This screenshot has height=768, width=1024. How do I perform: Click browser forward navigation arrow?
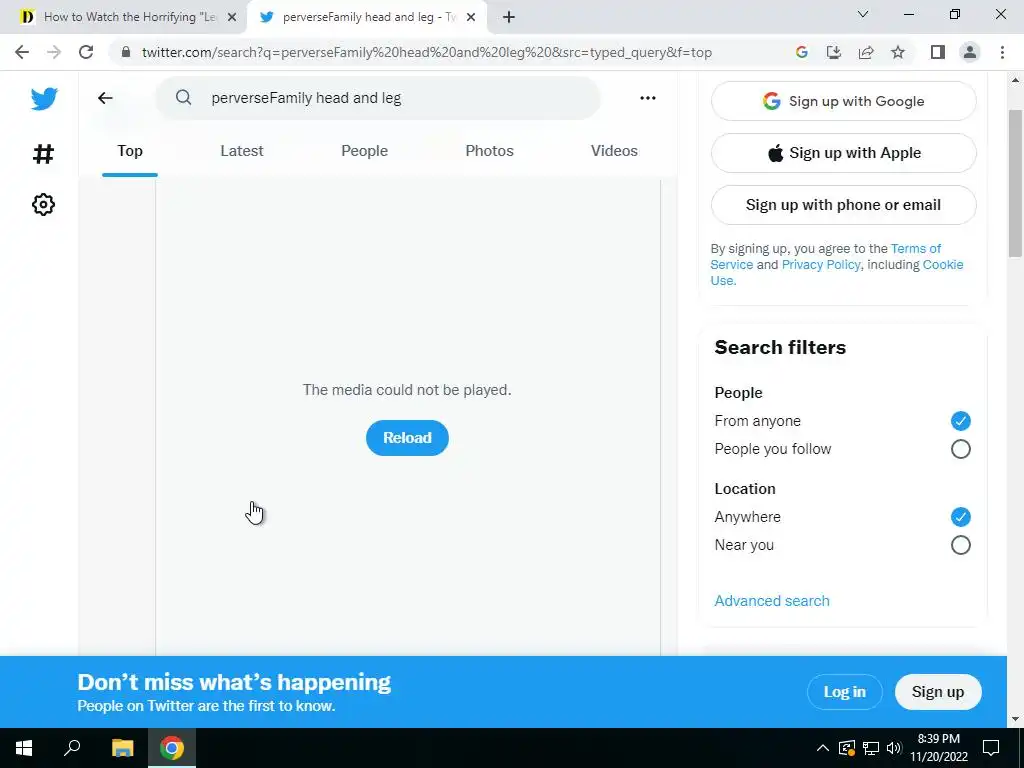click(54, 52)
